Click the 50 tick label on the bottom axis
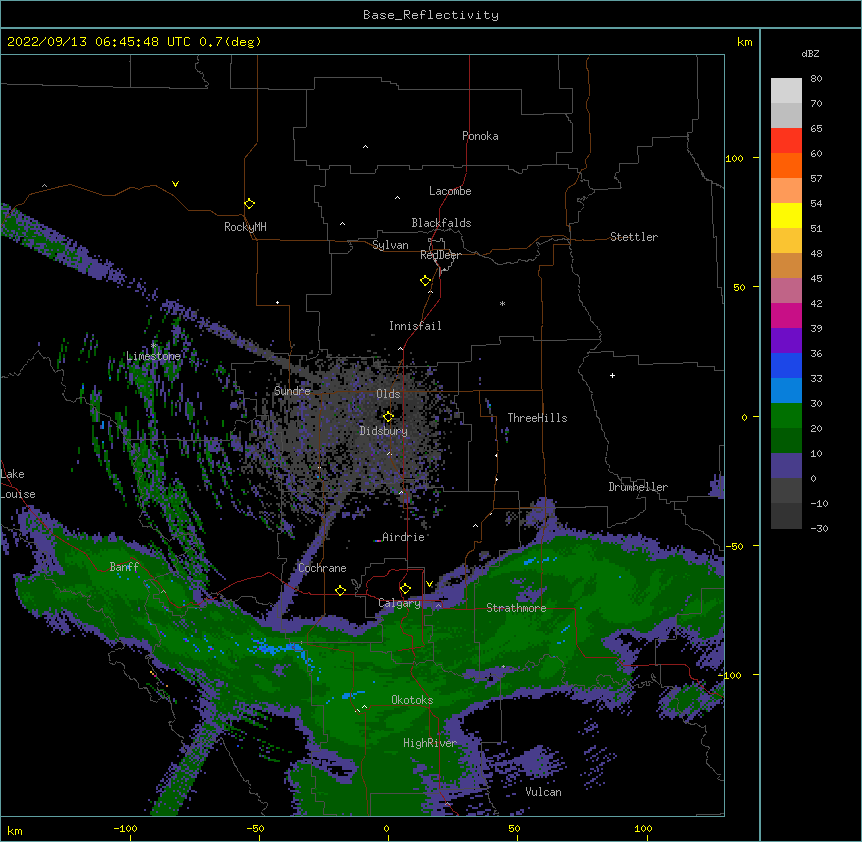The image size is (862, 842). point(514,828)
